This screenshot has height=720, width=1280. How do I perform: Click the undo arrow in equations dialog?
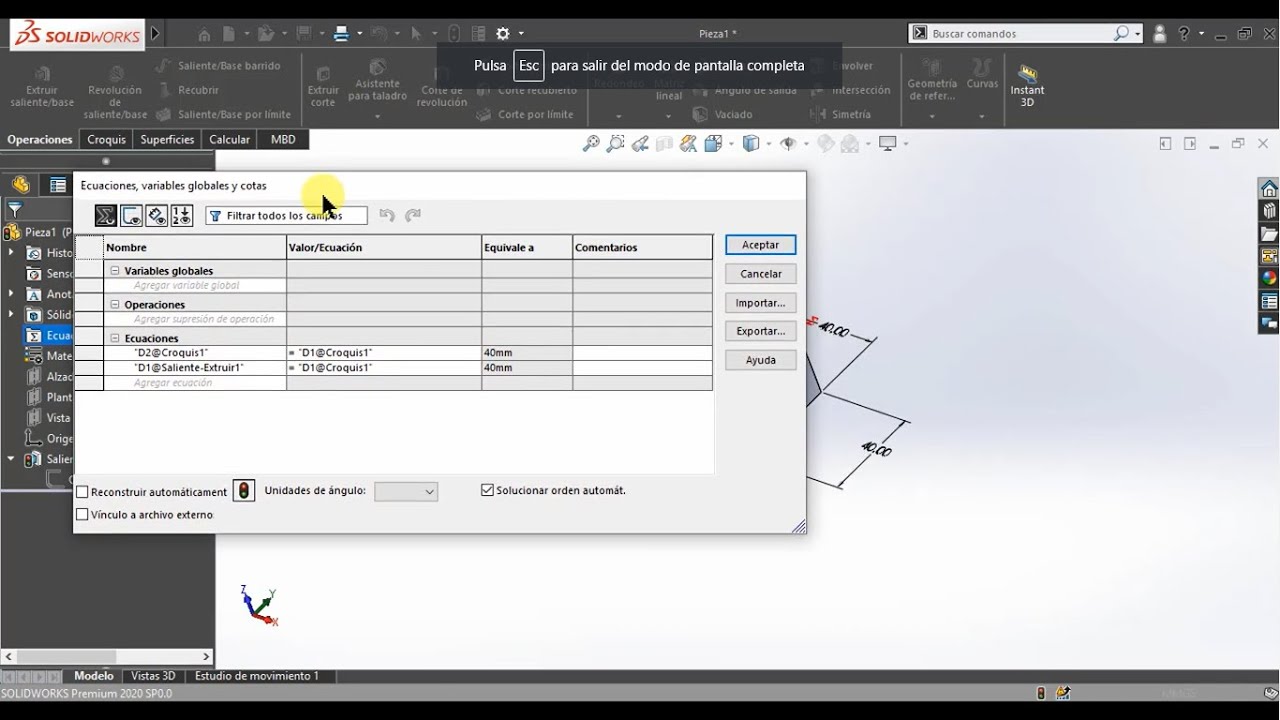click(x=387, y=215)
